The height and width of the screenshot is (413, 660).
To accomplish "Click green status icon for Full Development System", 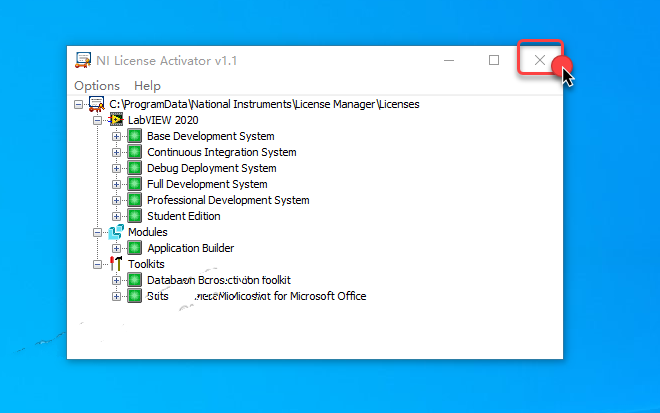I will pos(135,184).
